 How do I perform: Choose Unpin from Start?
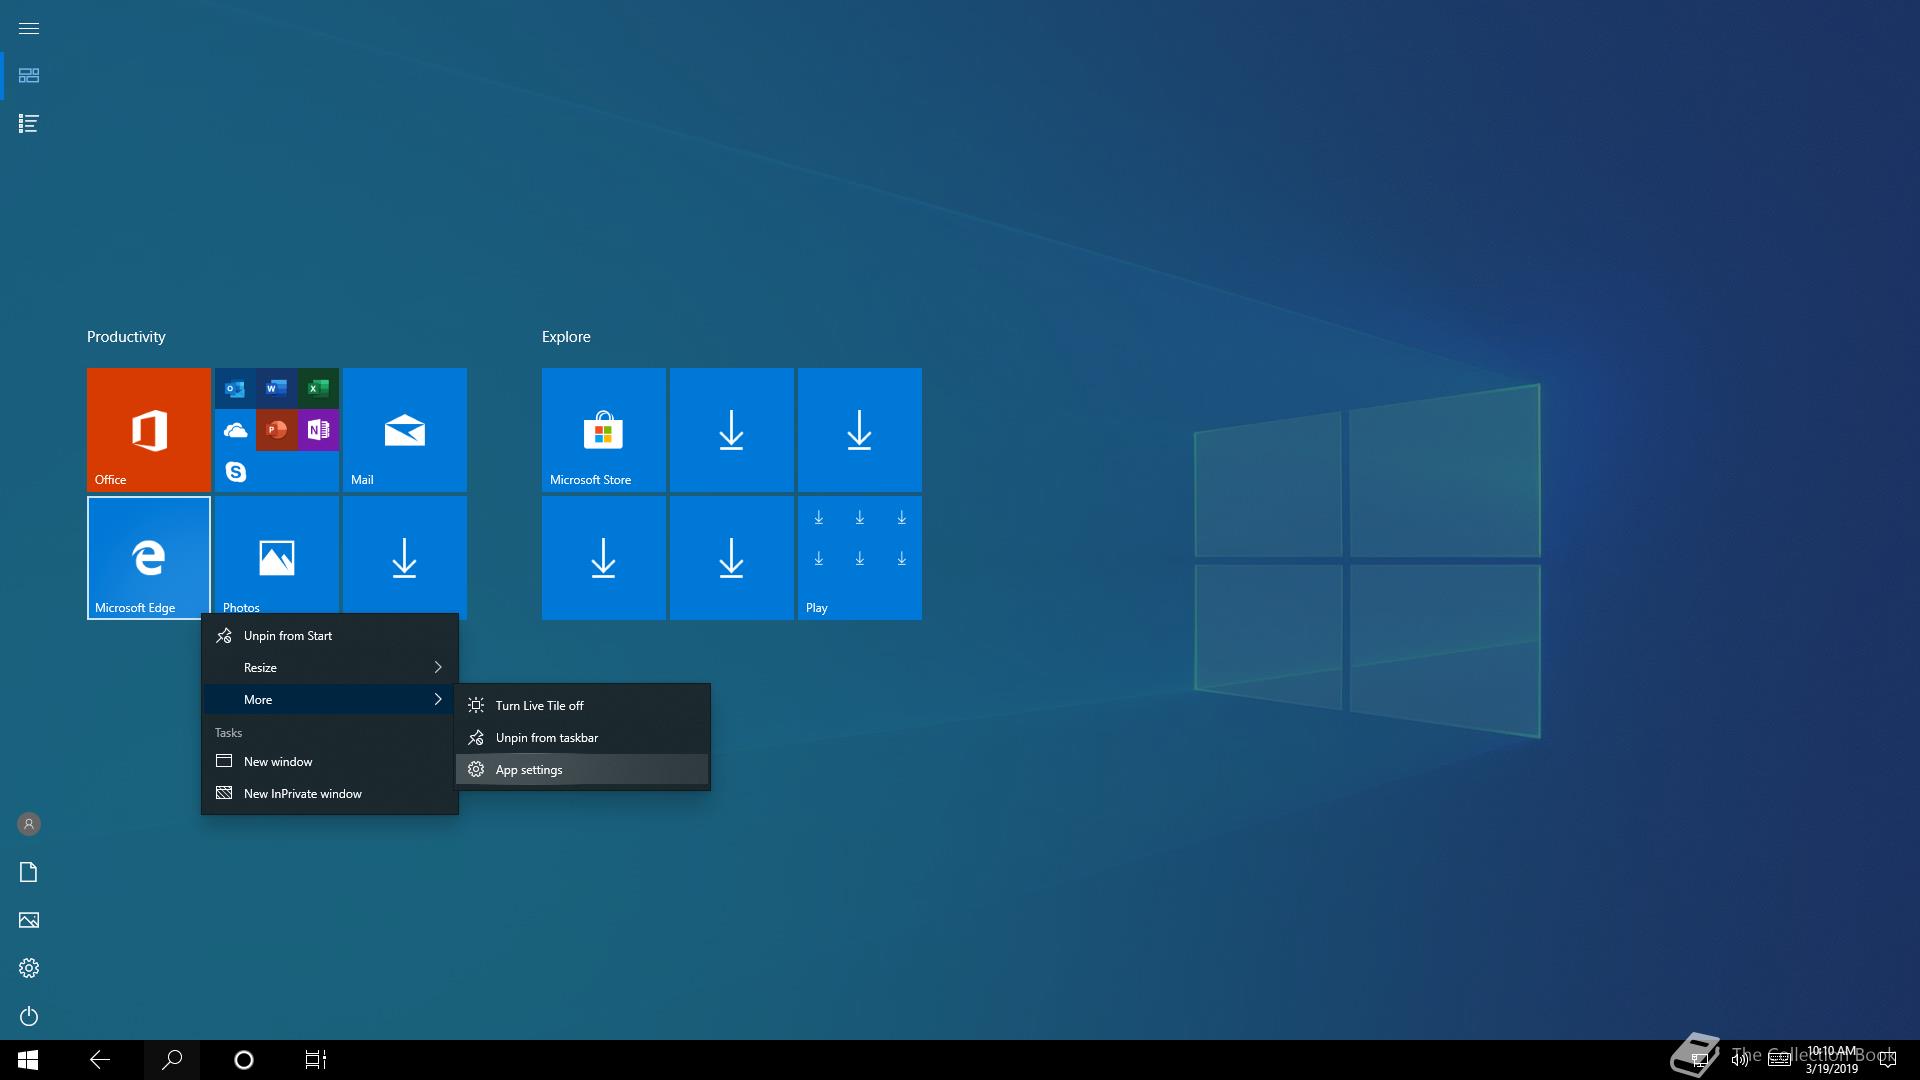point(330,636)
